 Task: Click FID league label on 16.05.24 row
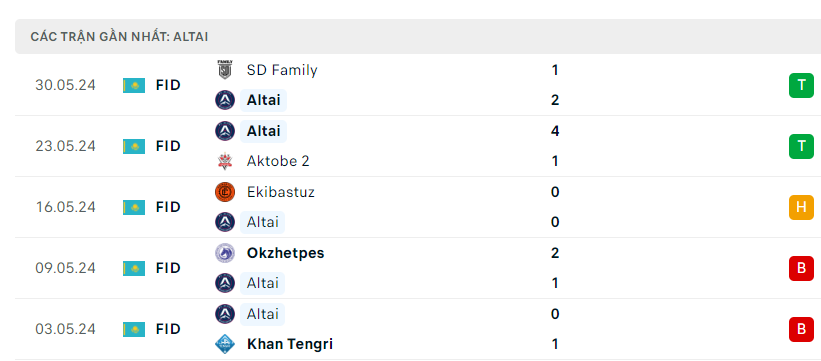pos(168,207)
